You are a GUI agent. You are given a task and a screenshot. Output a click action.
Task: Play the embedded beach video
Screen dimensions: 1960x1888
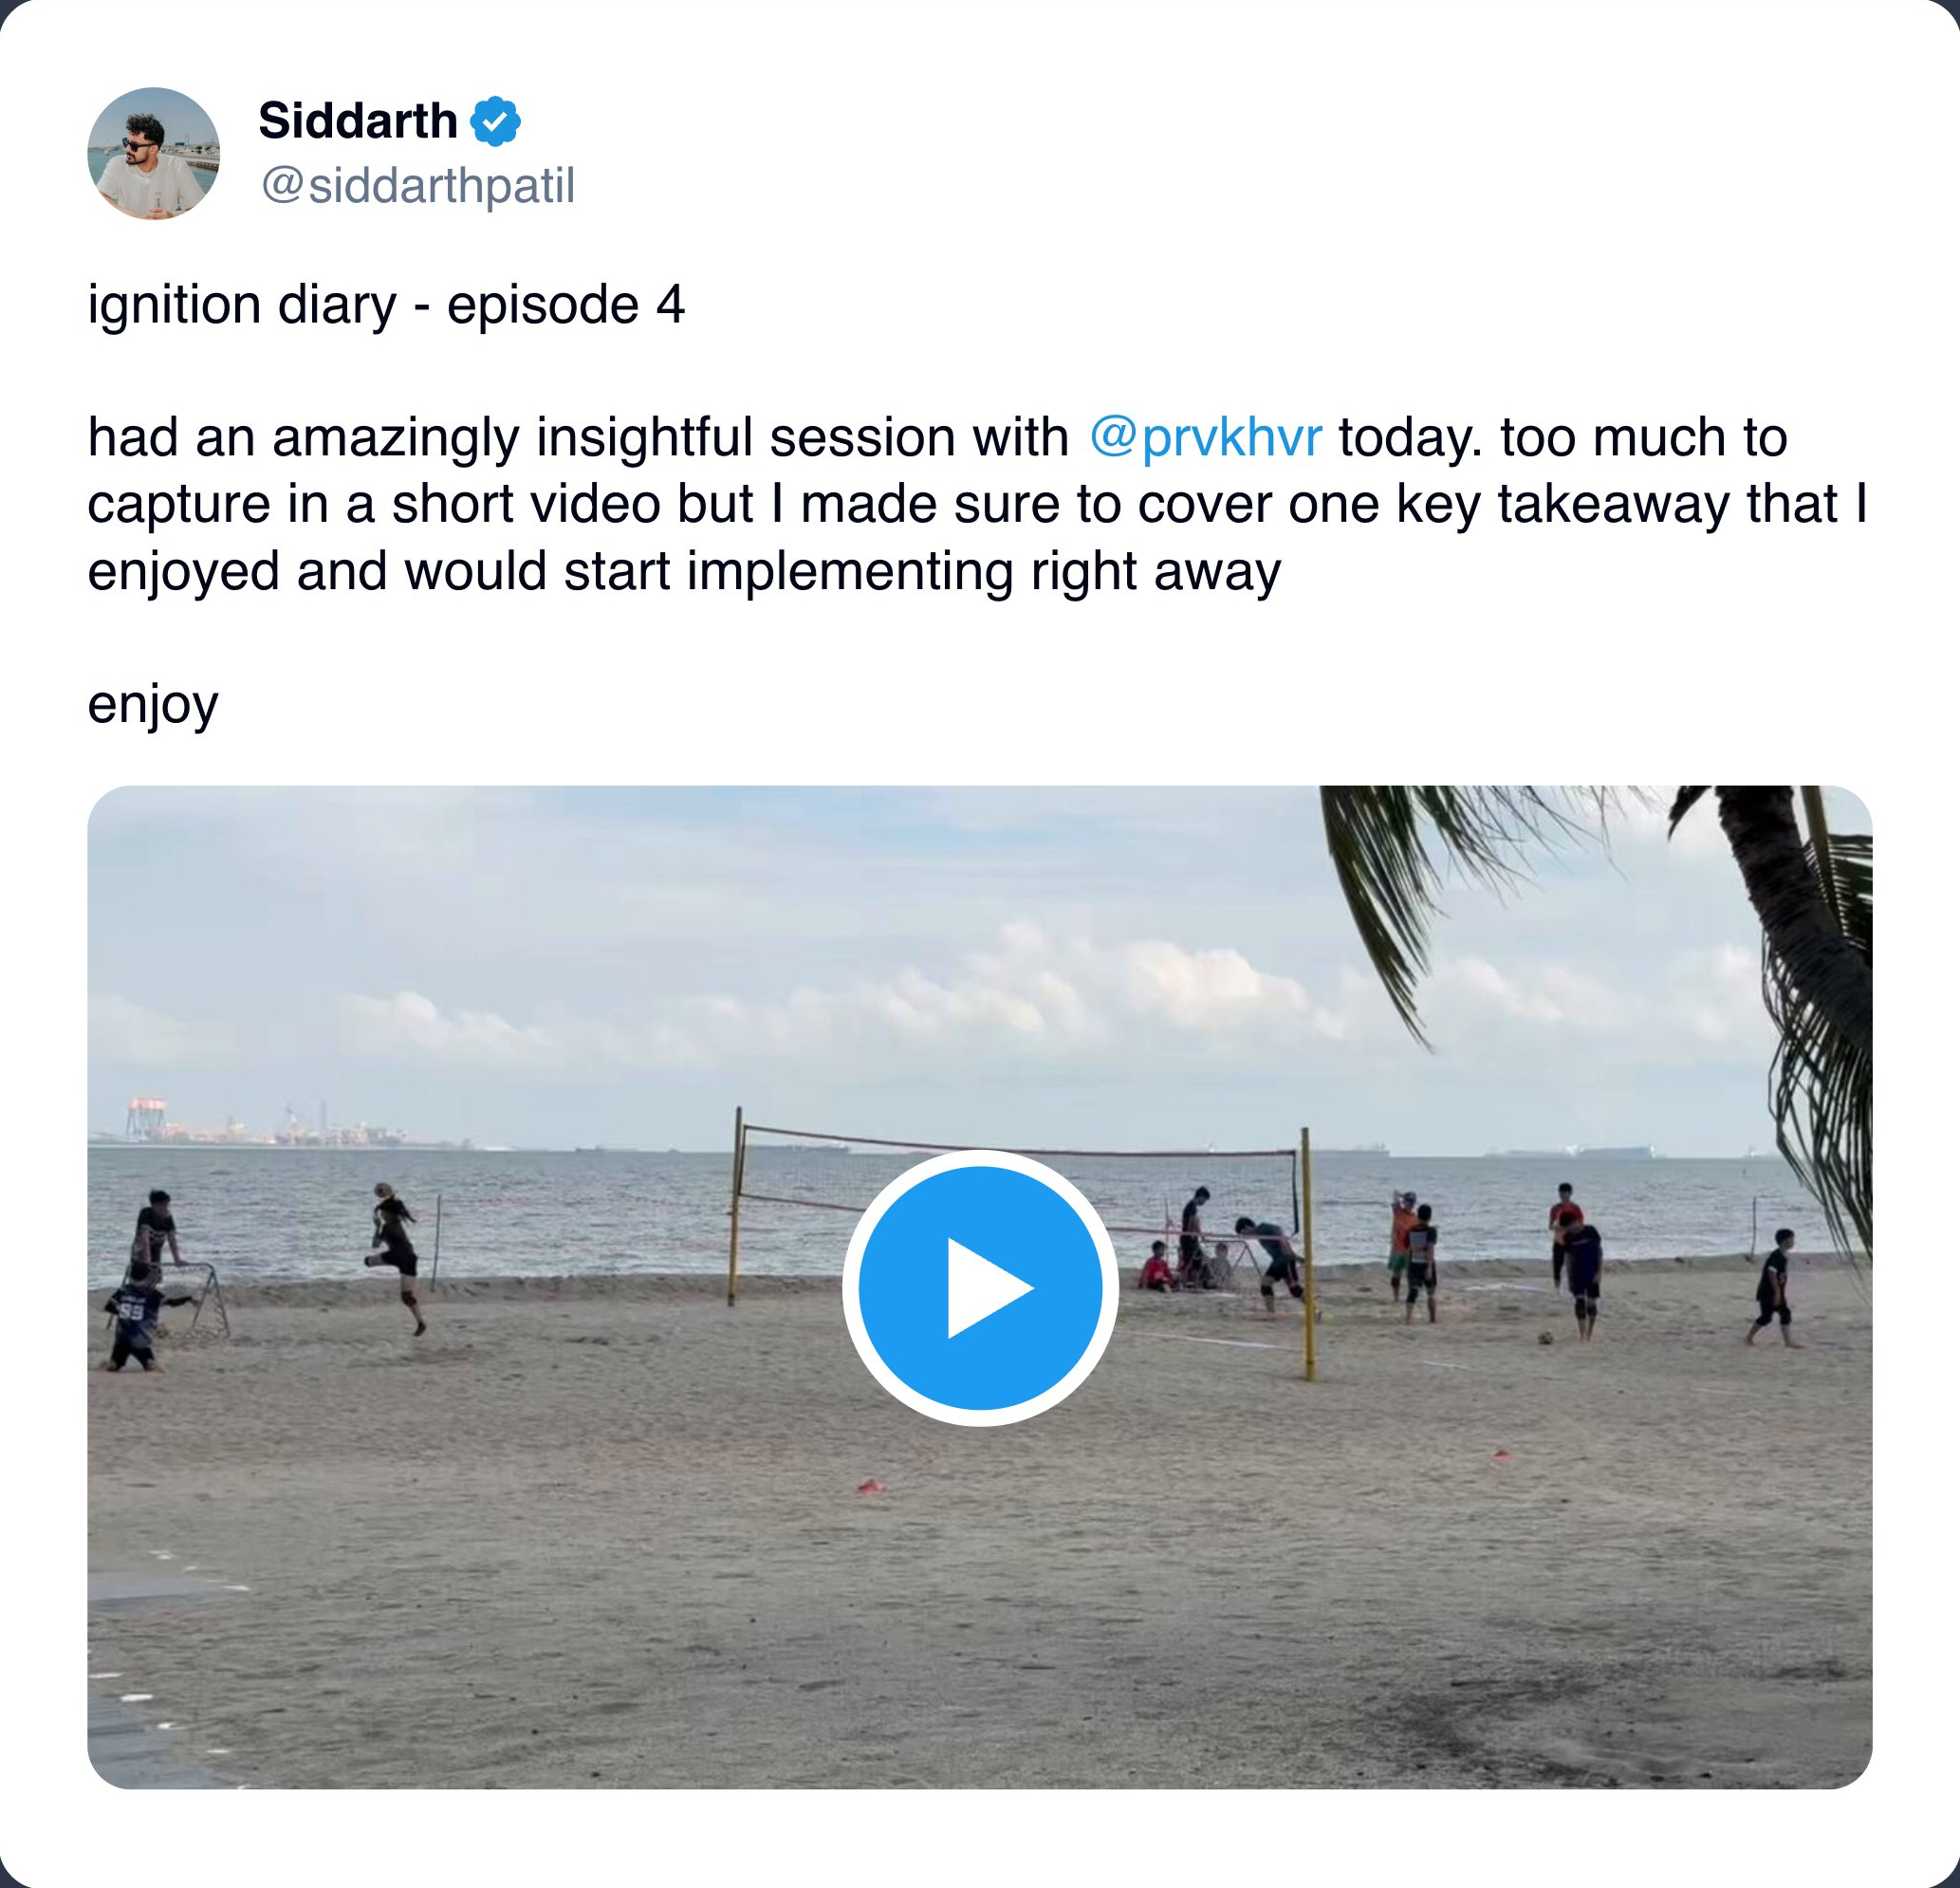[979, 1287]
